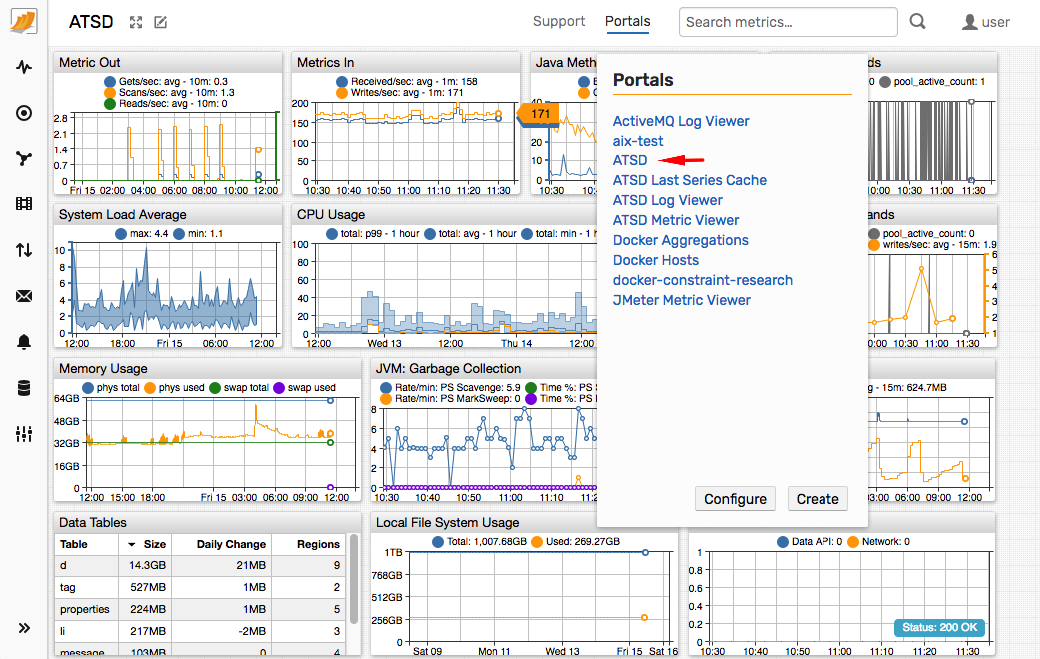Open the metrics pulse icon in sidebar

pos(24,67)
